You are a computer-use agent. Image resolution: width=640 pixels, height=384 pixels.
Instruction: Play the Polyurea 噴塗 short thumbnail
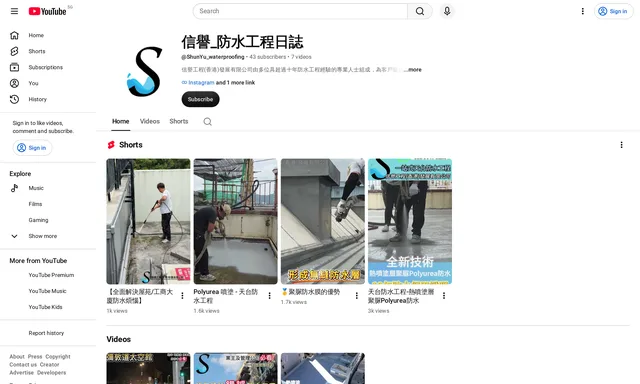[x=236, y=221]
